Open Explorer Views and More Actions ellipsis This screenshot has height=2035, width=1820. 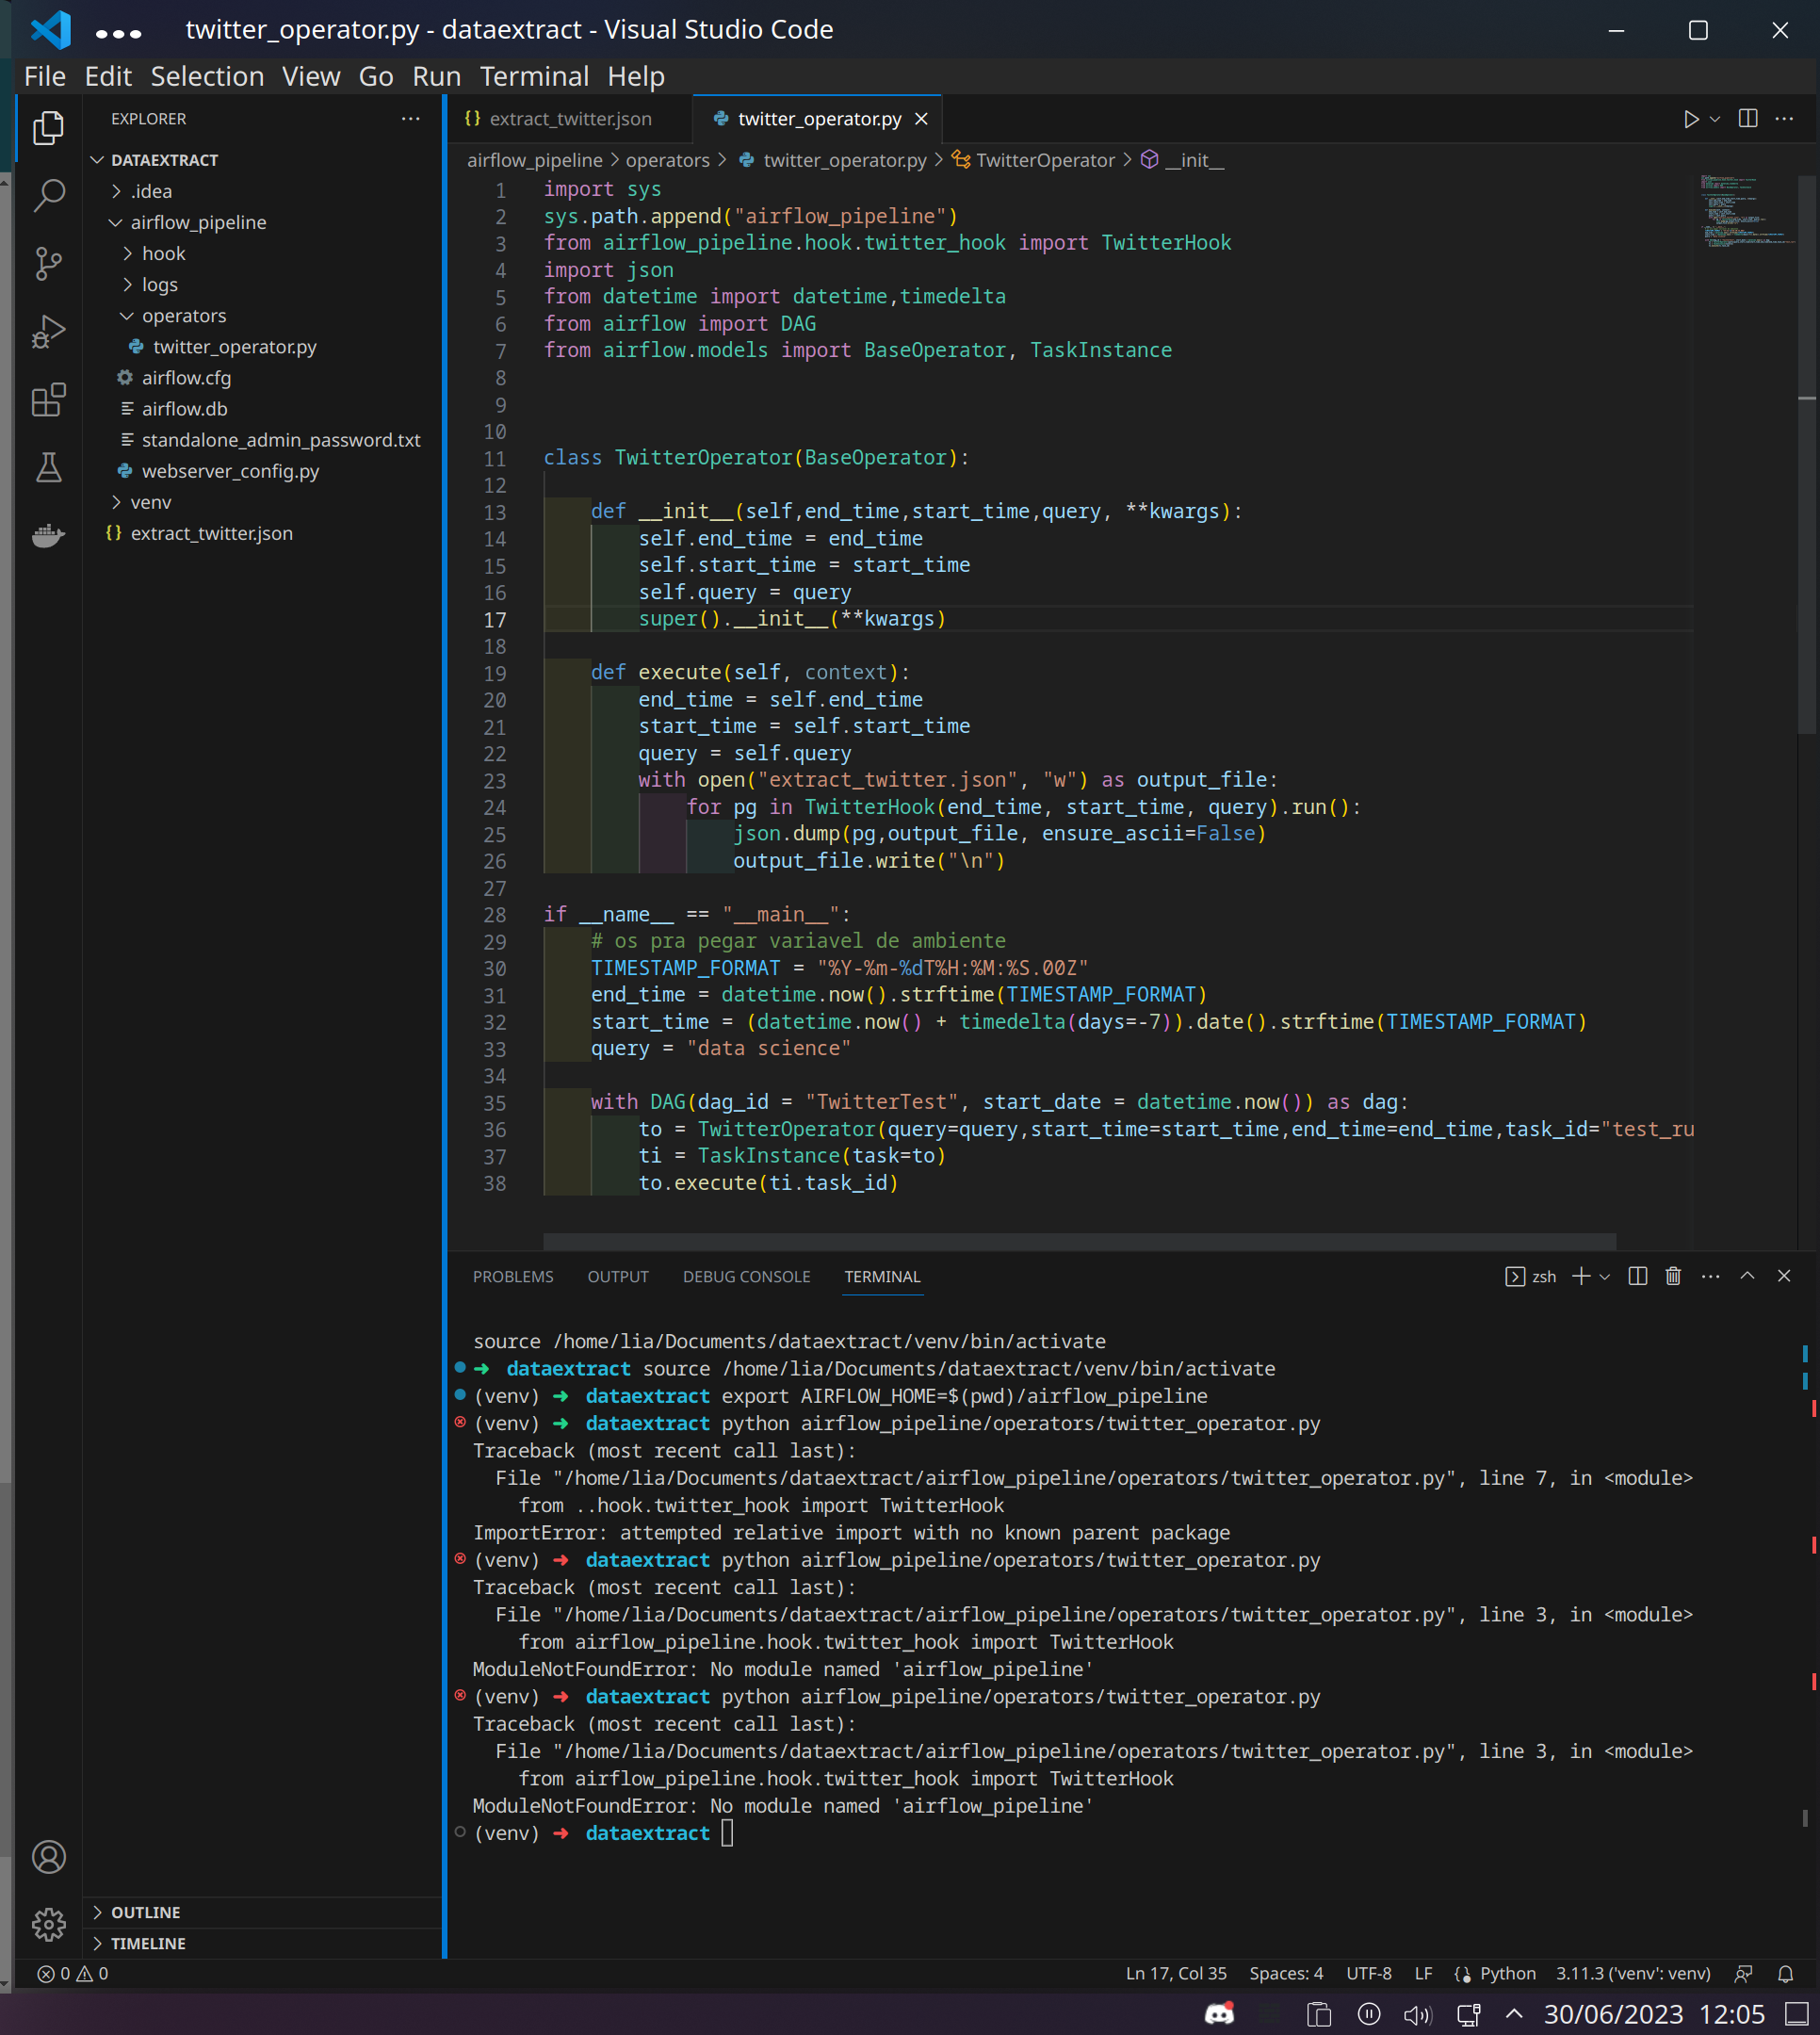tap(410, 119)
